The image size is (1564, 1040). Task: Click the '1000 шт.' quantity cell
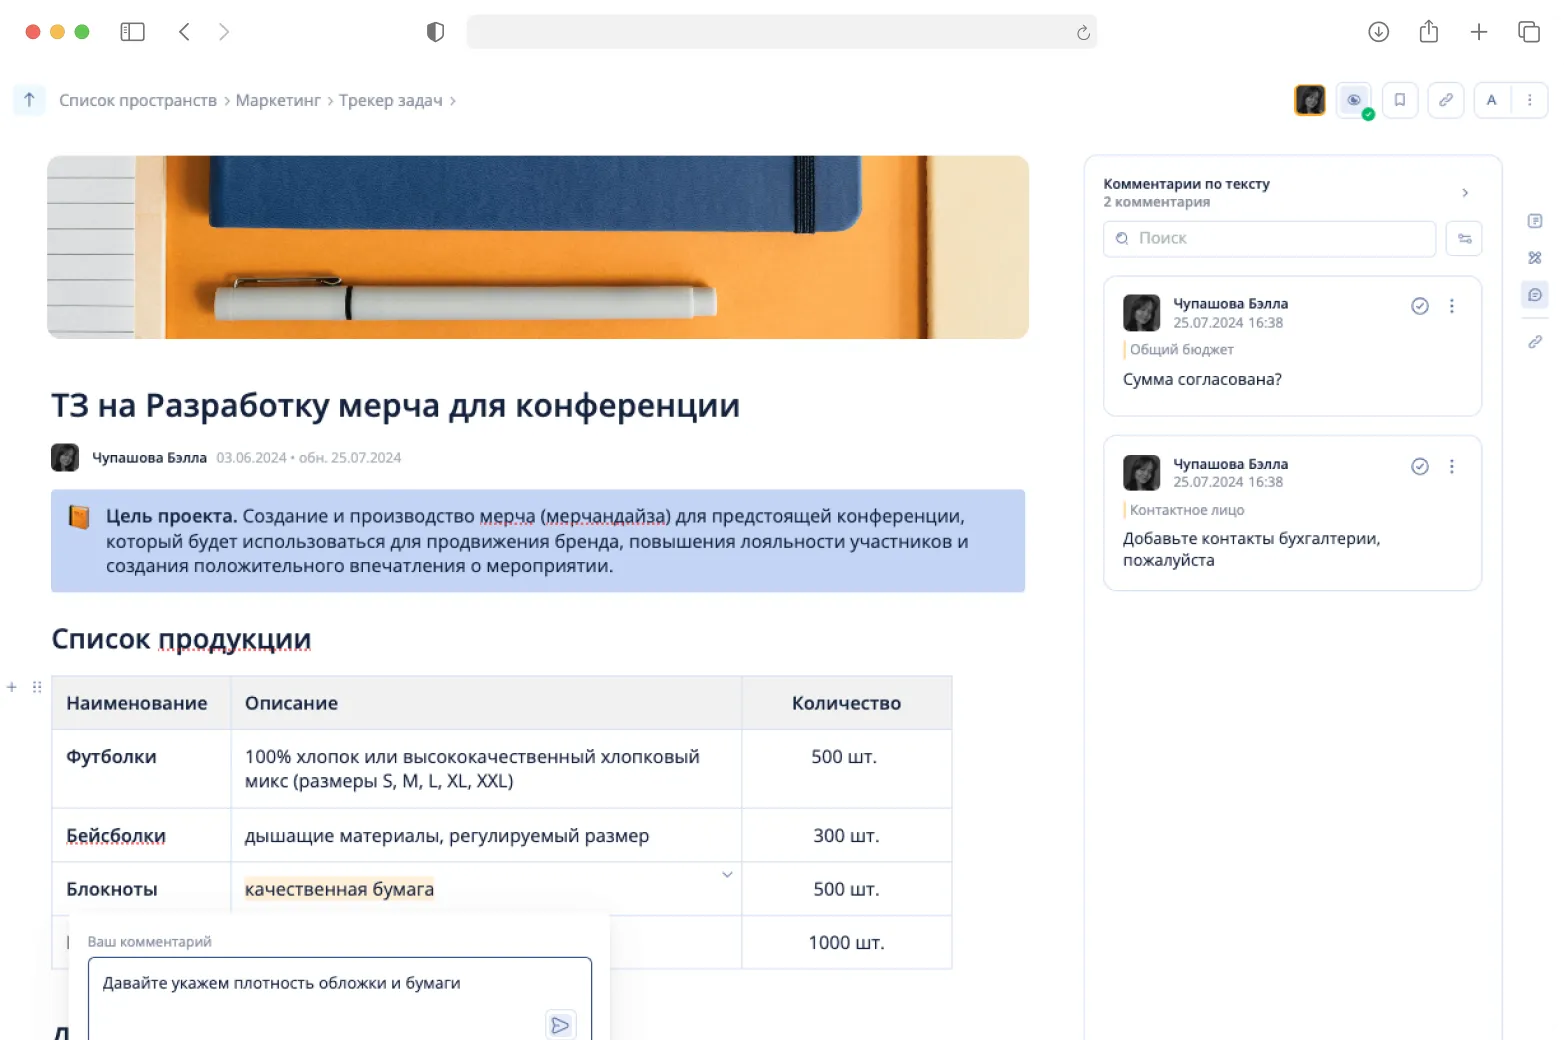coord(847,942)
